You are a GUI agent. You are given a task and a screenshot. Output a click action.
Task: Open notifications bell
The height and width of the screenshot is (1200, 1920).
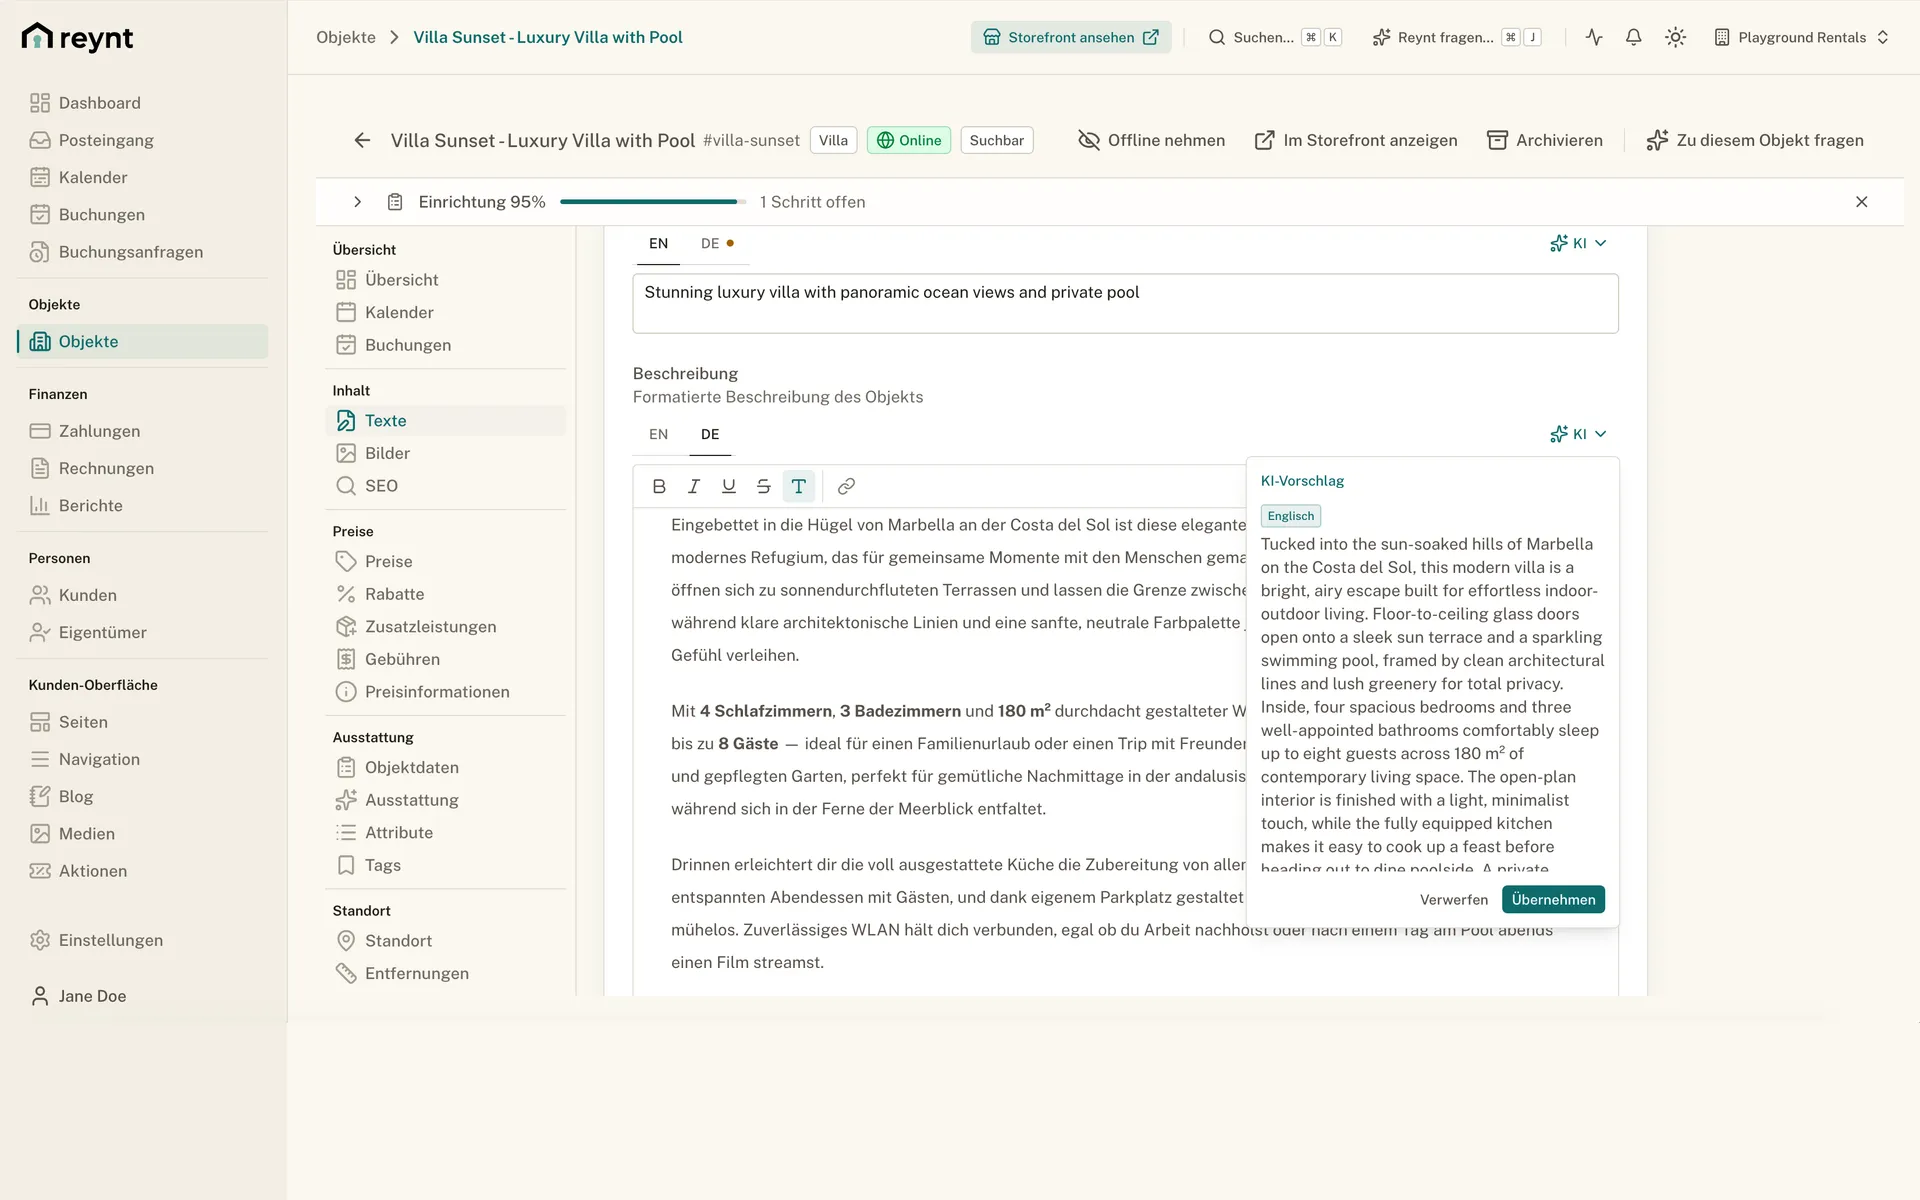pos(1633,37)
